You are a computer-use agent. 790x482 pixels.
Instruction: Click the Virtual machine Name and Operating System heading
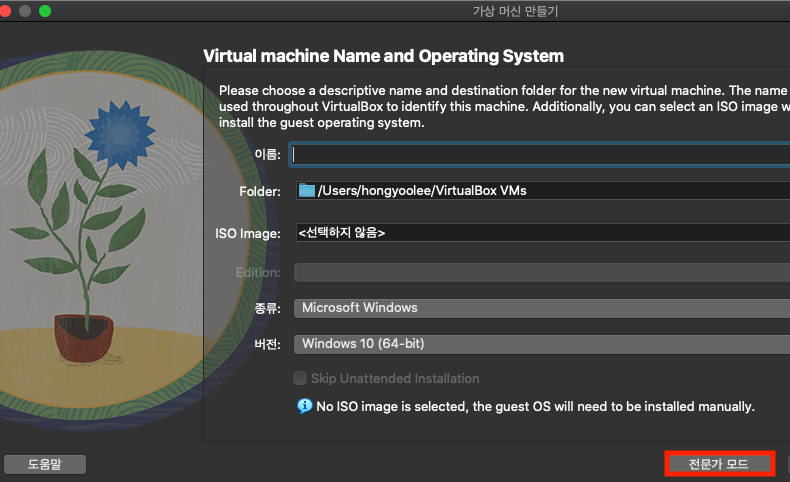point(383,56)
